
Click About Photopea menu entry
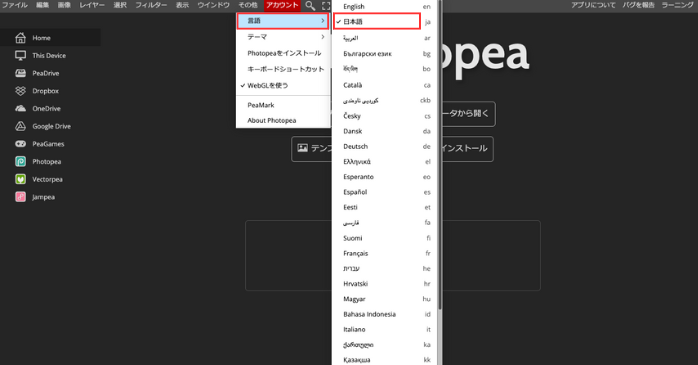[283, 120]
